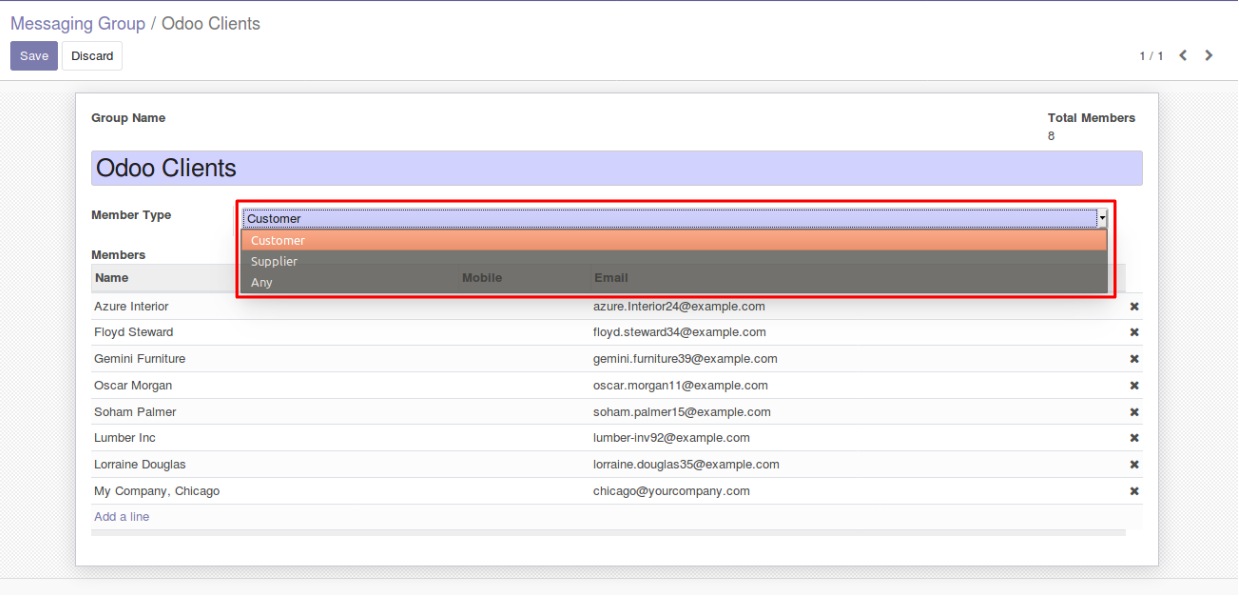Remove the Azure Interior member row
1239x604 pixels.
pos(1134,307)
